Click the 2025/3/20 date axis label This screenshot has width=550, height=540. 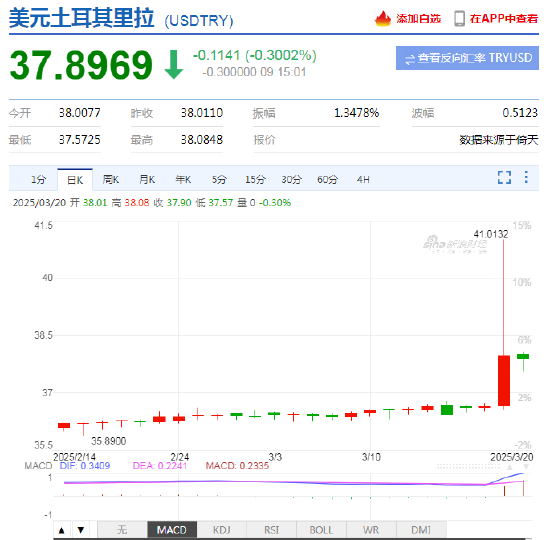(511, 457)
